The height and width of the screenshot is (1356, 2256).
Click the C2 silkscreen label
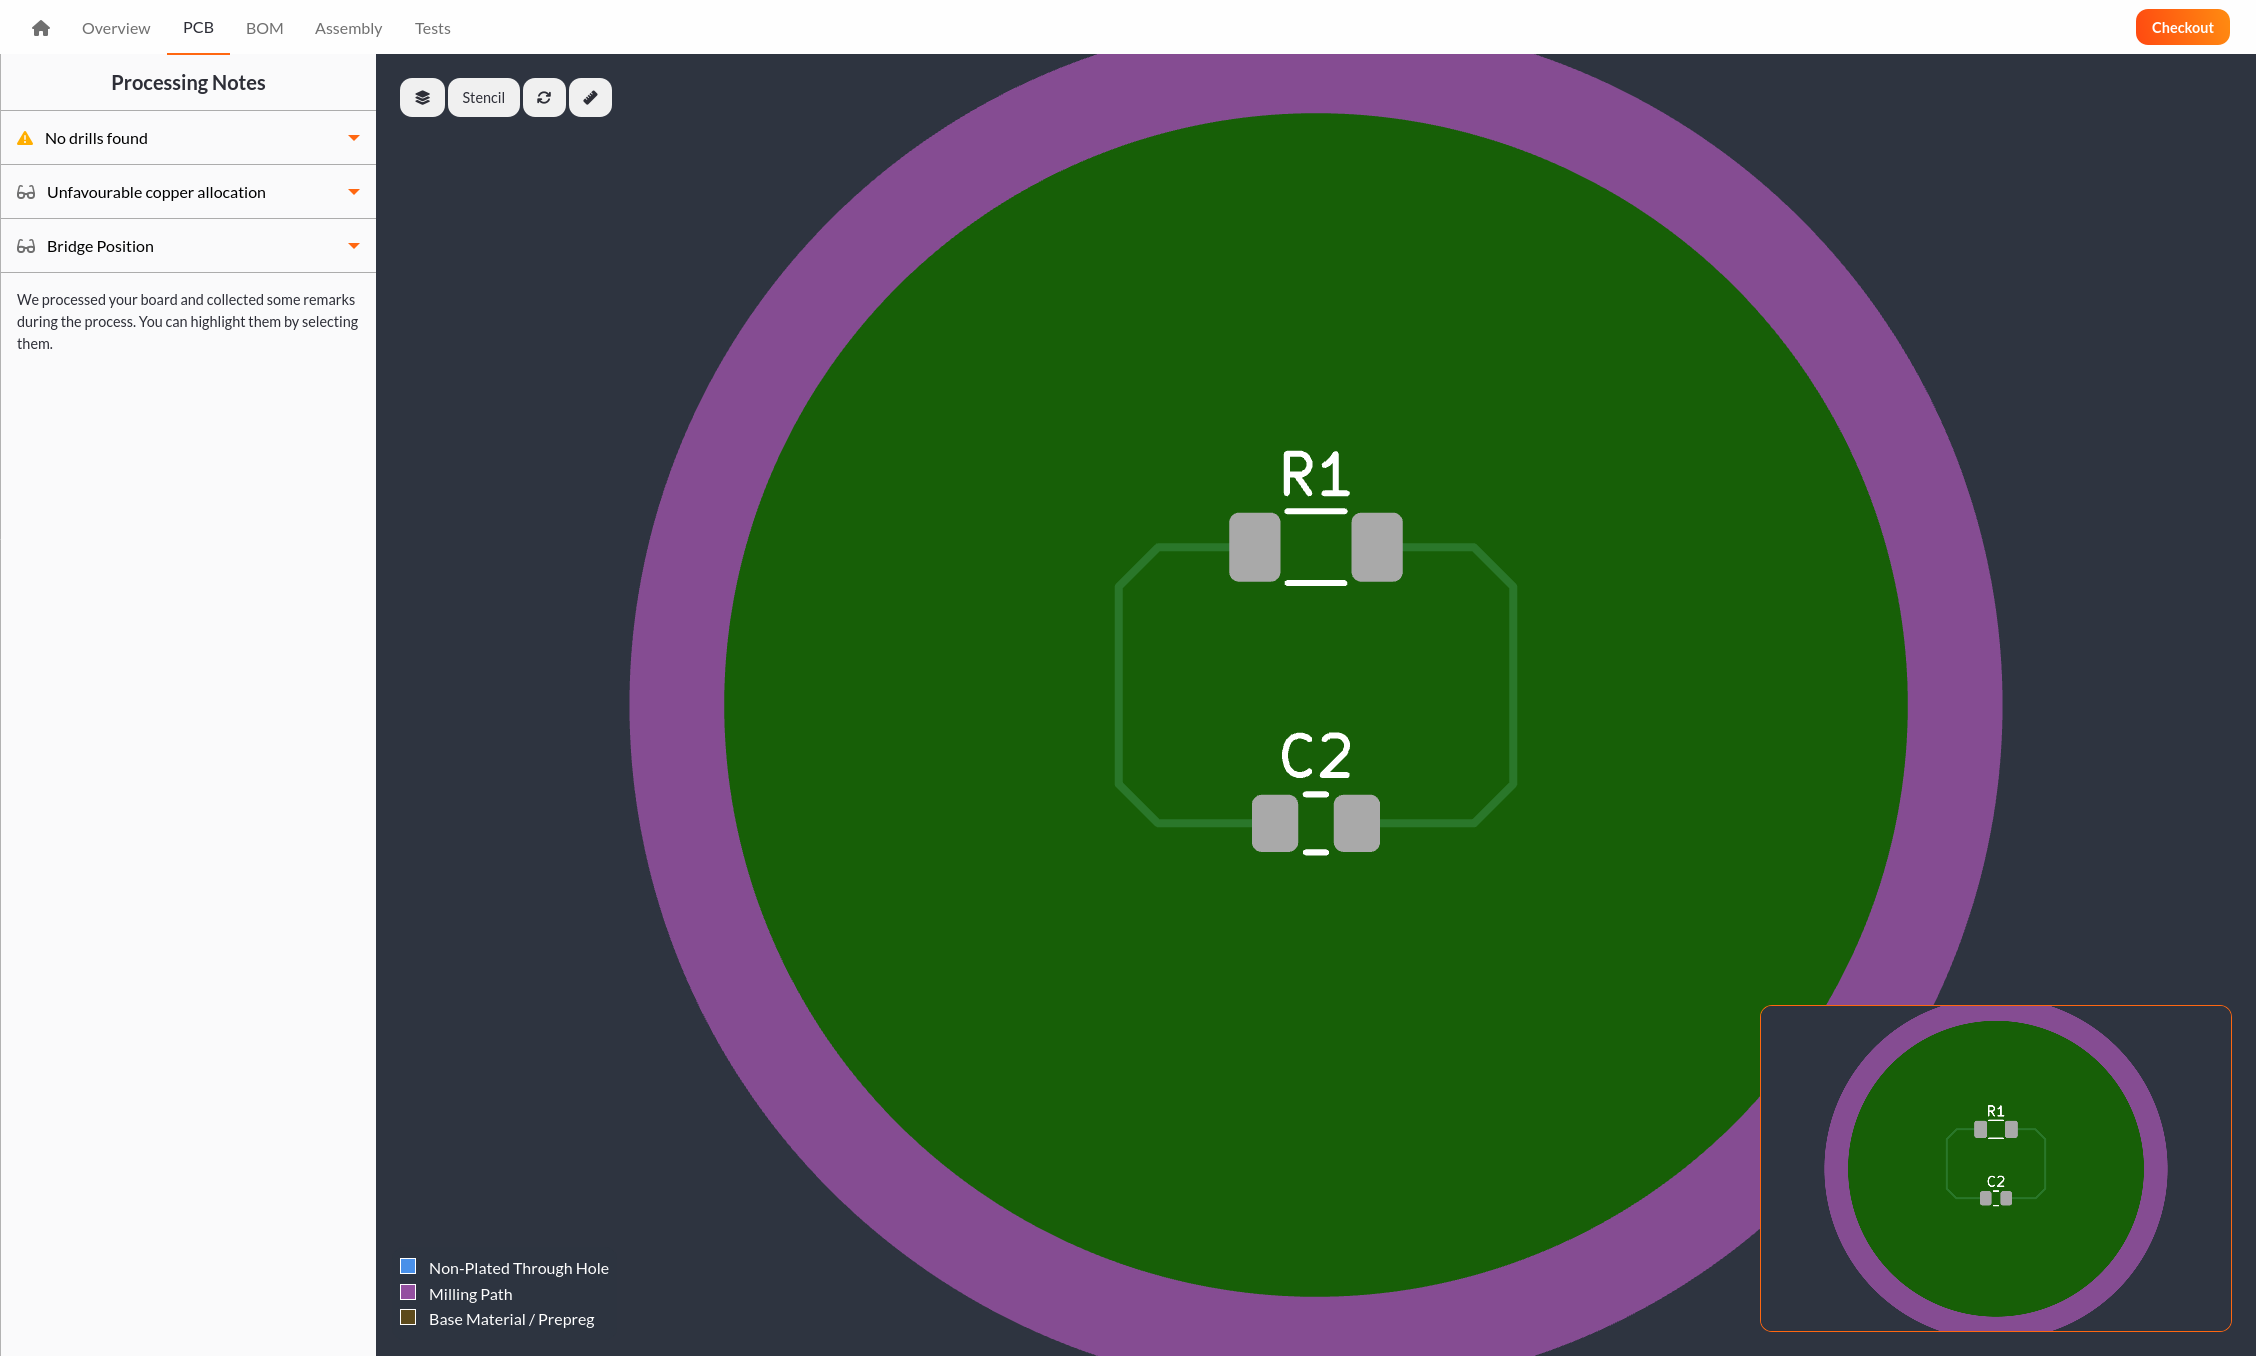(1316, 756)
